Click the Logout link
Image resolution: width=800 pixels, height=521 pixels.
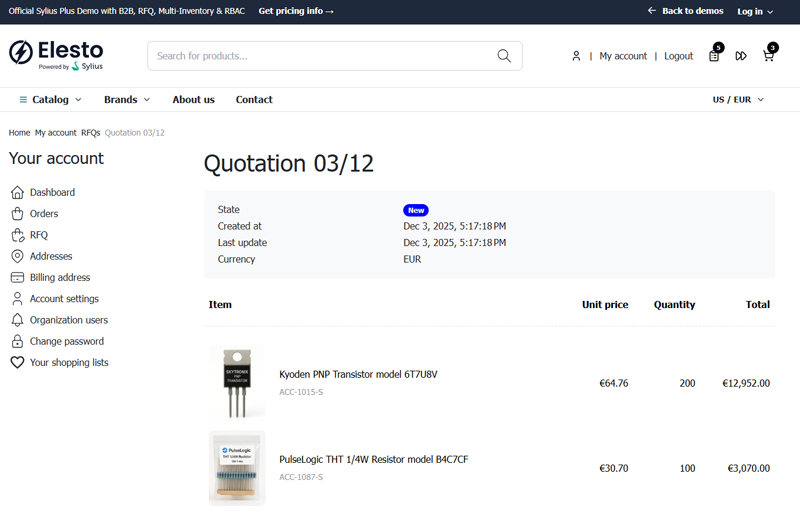coord(678,56)
